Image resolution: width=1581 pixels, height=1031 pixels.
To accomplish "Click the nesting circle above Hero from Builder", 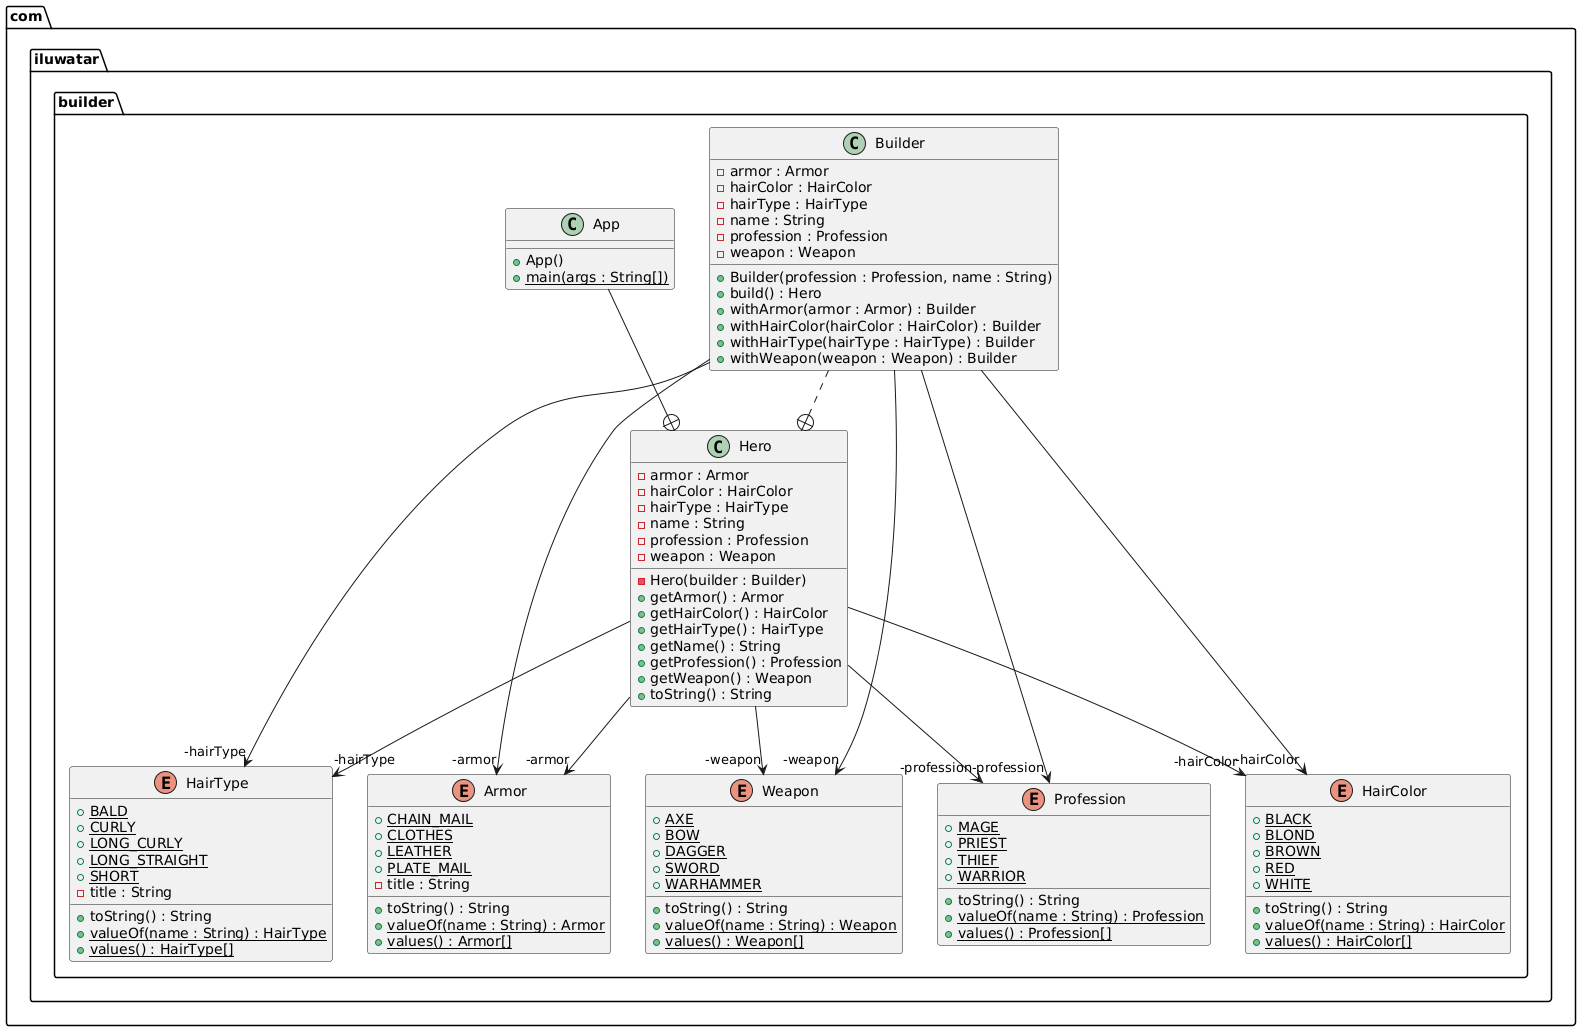I will click(805, 422).
